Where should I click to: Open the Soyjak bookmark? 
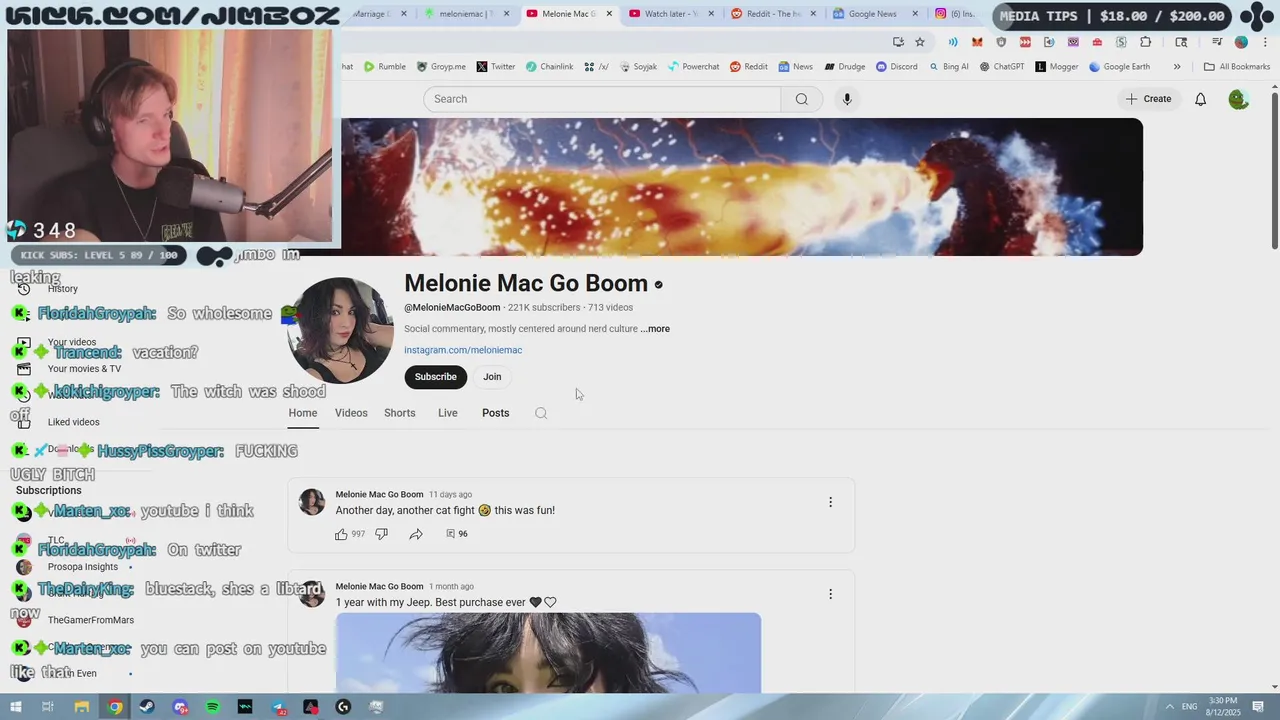[638, 67]
